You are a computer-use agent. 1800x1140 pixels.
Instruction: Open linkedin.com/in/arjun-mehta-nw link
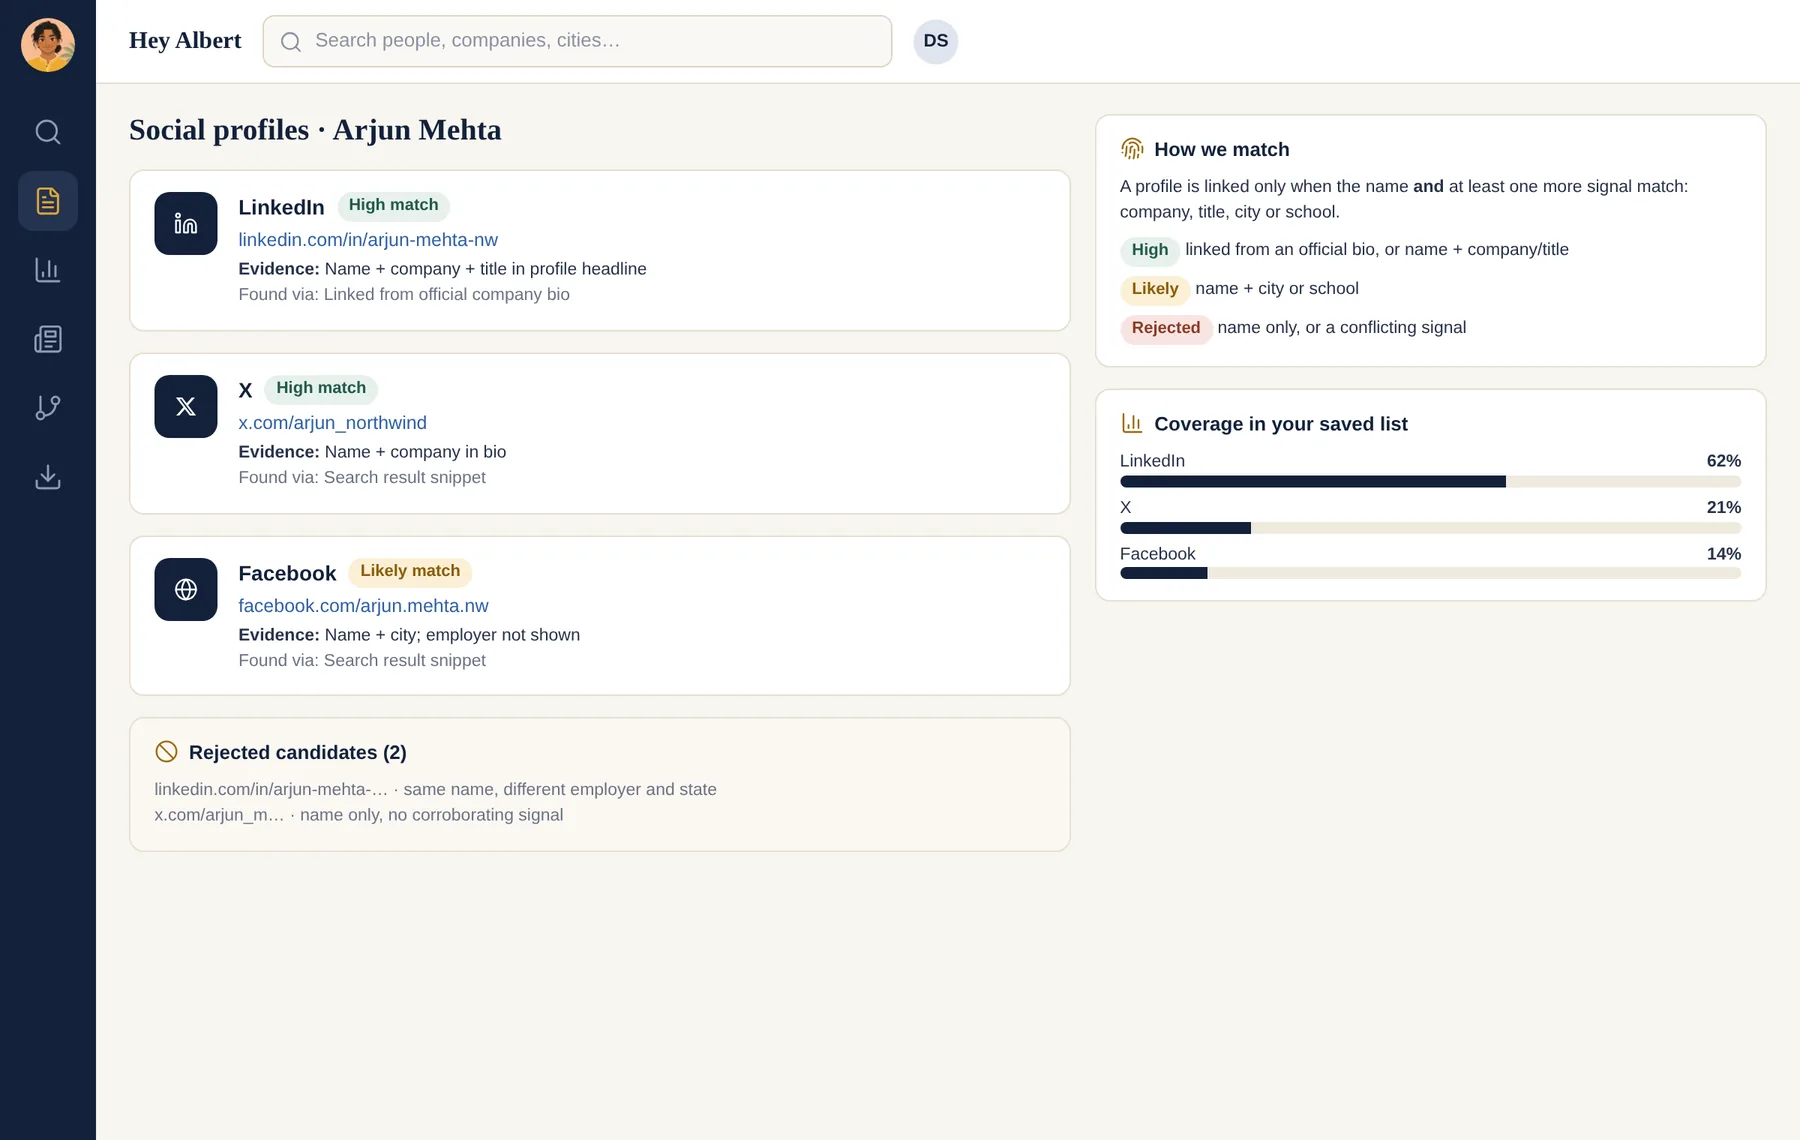click(368, 240)
